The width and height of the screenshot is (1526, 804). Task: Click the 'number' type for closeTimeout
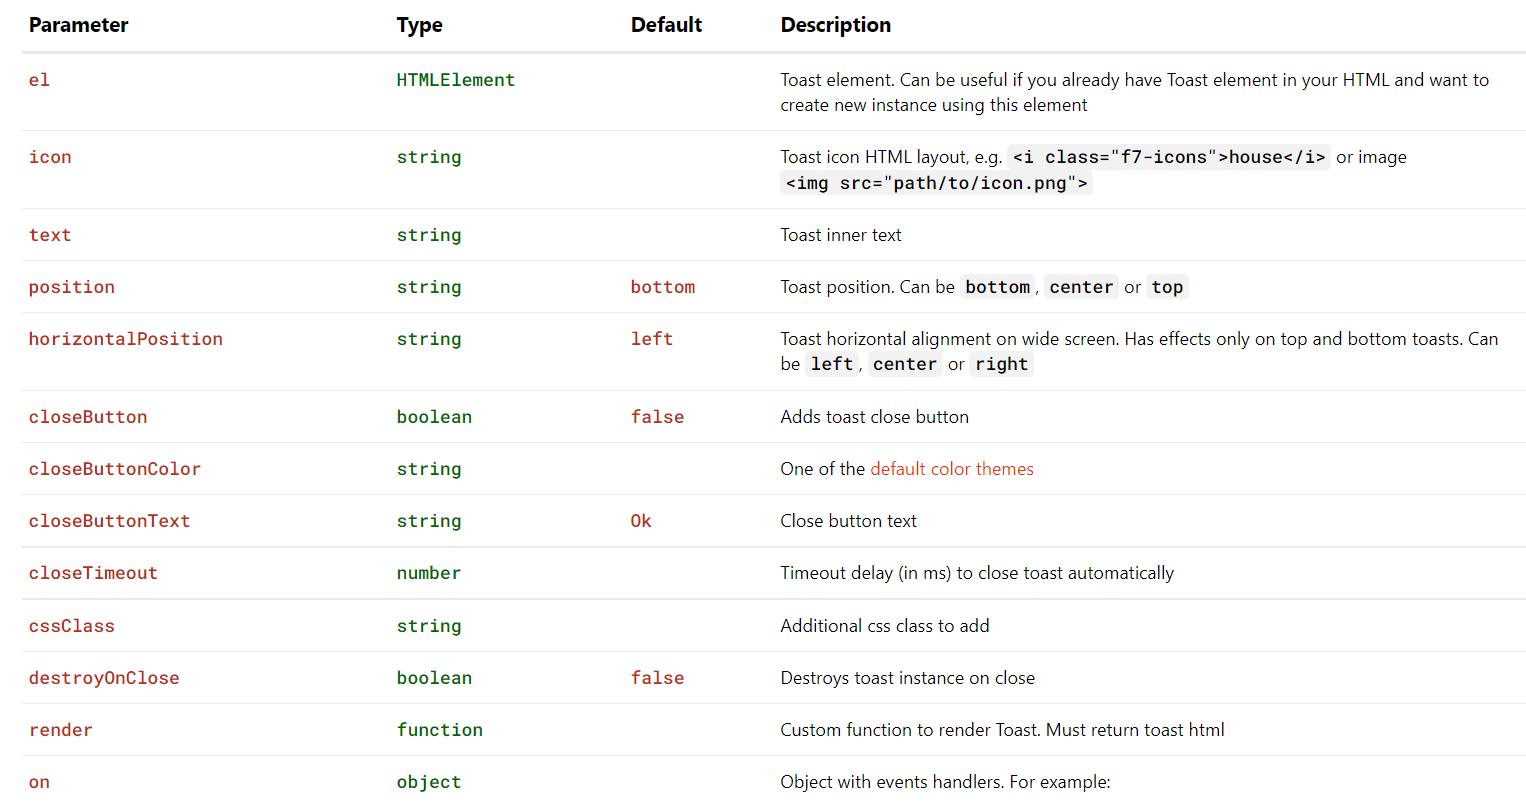click(x=429, y=573)
